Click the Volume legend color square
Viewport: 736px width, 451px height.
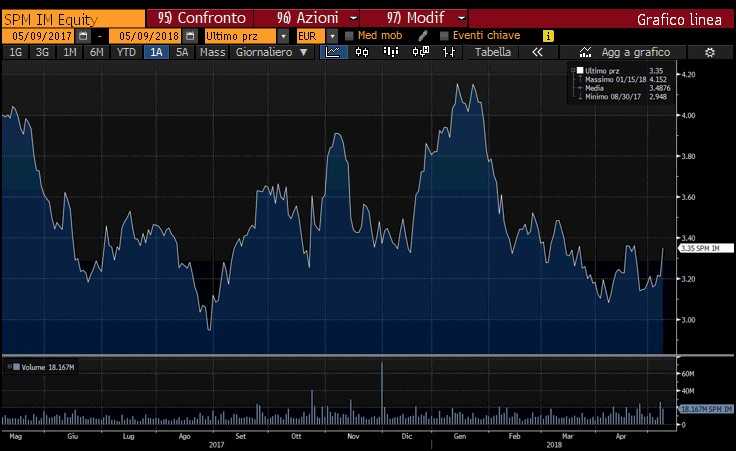(16, 367)
